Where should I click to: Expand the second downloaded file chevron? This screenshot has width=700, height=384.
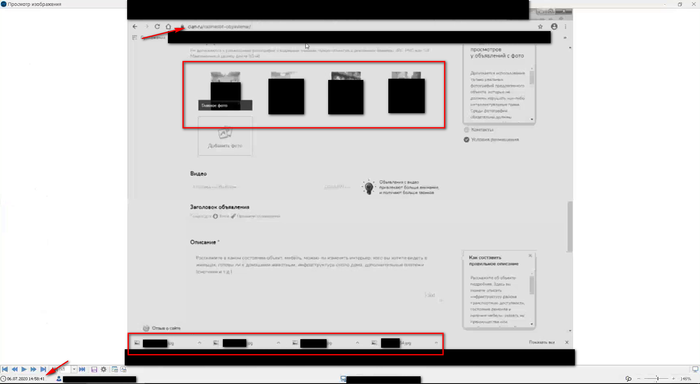click(279, 342)
